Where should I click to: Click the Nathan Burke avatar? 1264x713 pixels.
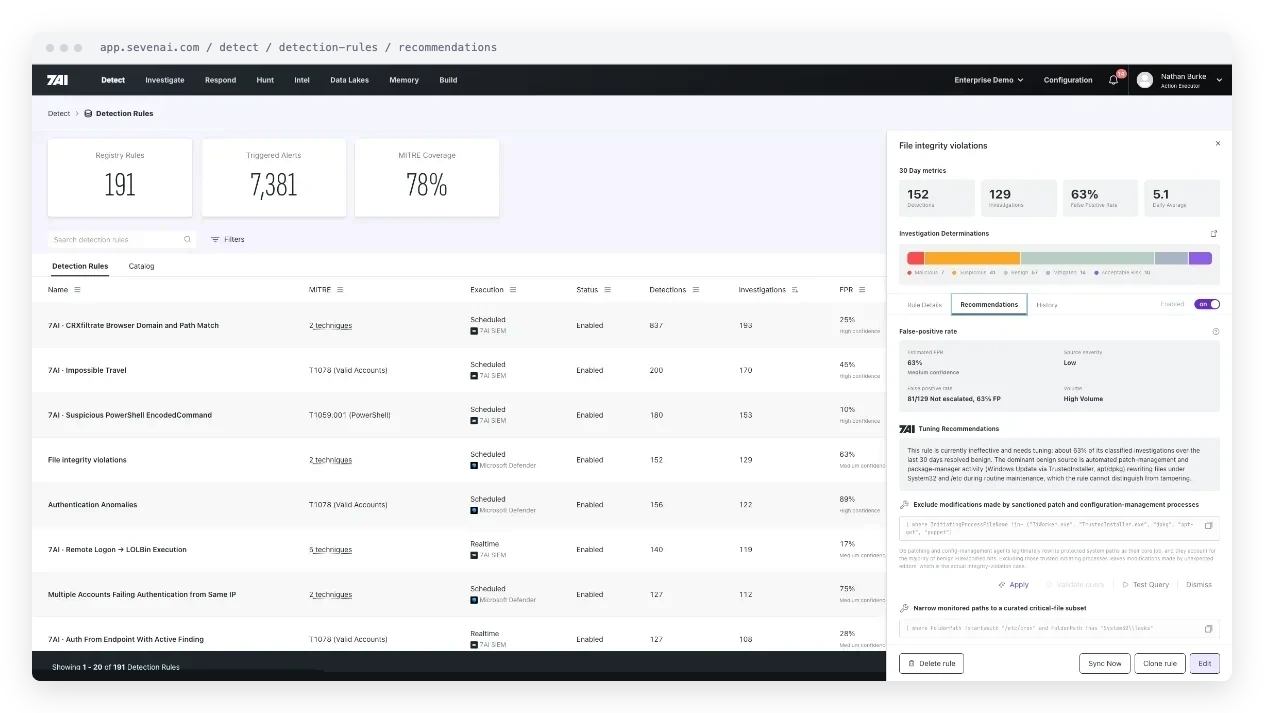pyautogui.click(x=1145, y=80)
